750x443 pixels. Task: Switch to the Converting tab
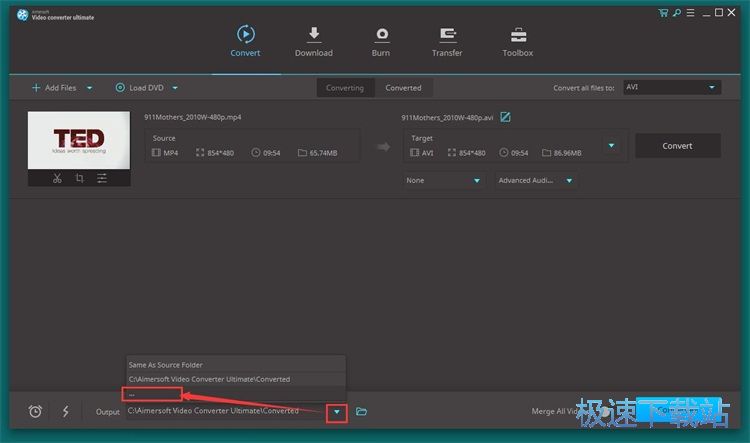point(345,88)
